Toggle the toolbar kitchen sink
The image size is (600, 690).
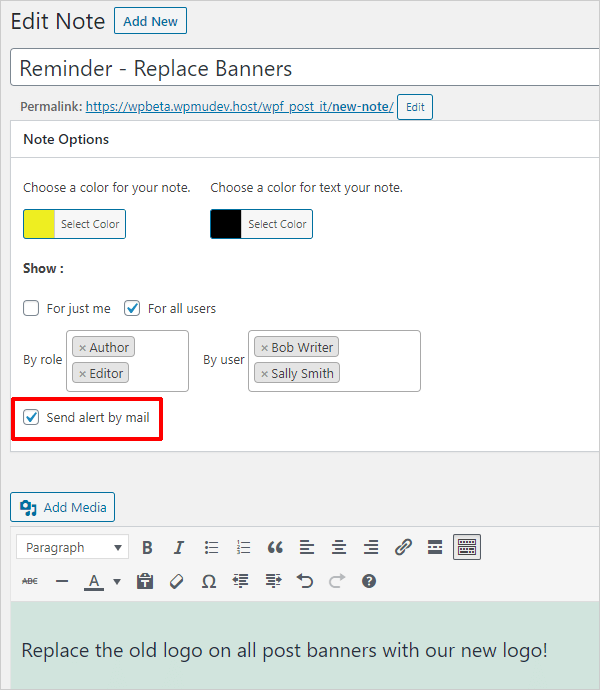click(x=467, y=547)
